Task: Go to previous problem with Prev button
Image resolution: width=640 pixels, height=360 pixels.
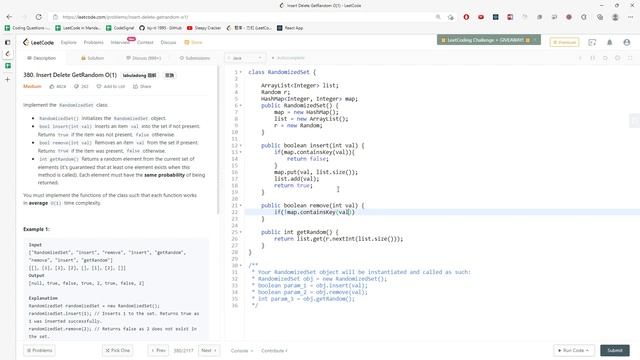Action: 158,350
